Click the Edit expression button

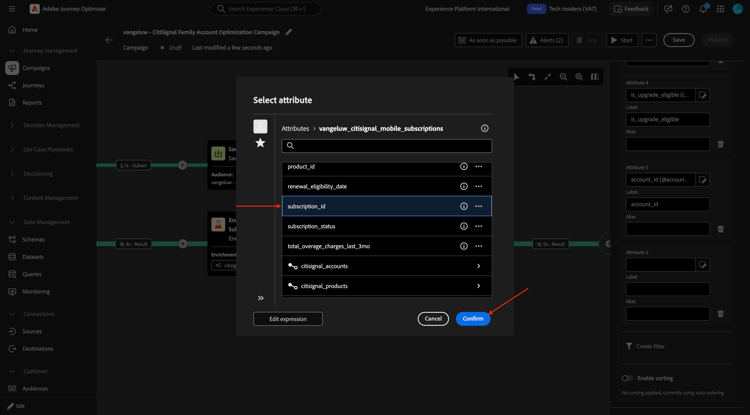point(288,319)
